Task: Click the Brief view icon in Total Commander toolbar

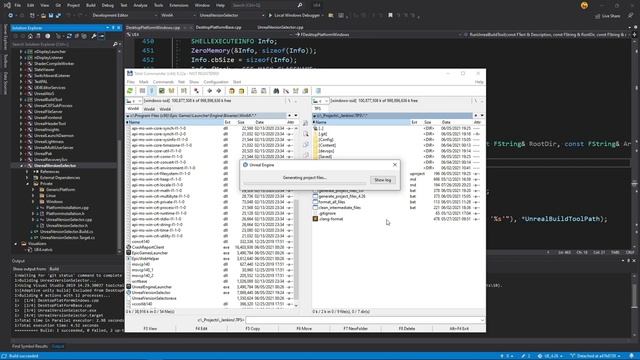Action: point(142,91)
